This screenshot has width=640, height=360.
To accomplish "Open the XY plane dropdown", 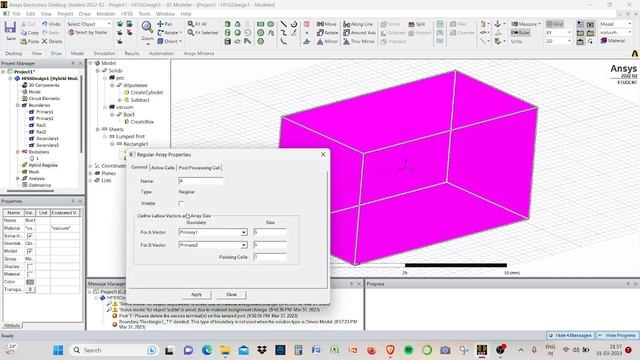I will [x=569, y=33].
